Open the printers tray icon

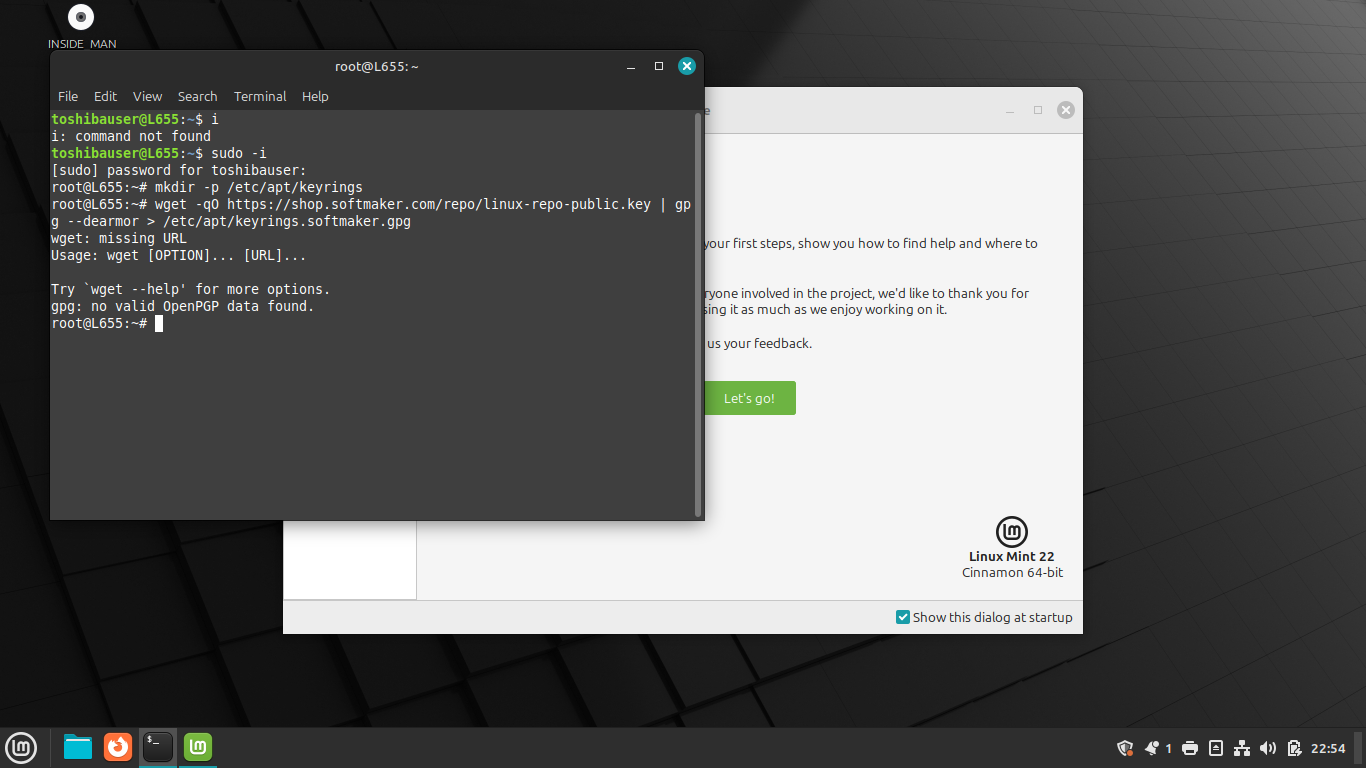coord(1190,748)
